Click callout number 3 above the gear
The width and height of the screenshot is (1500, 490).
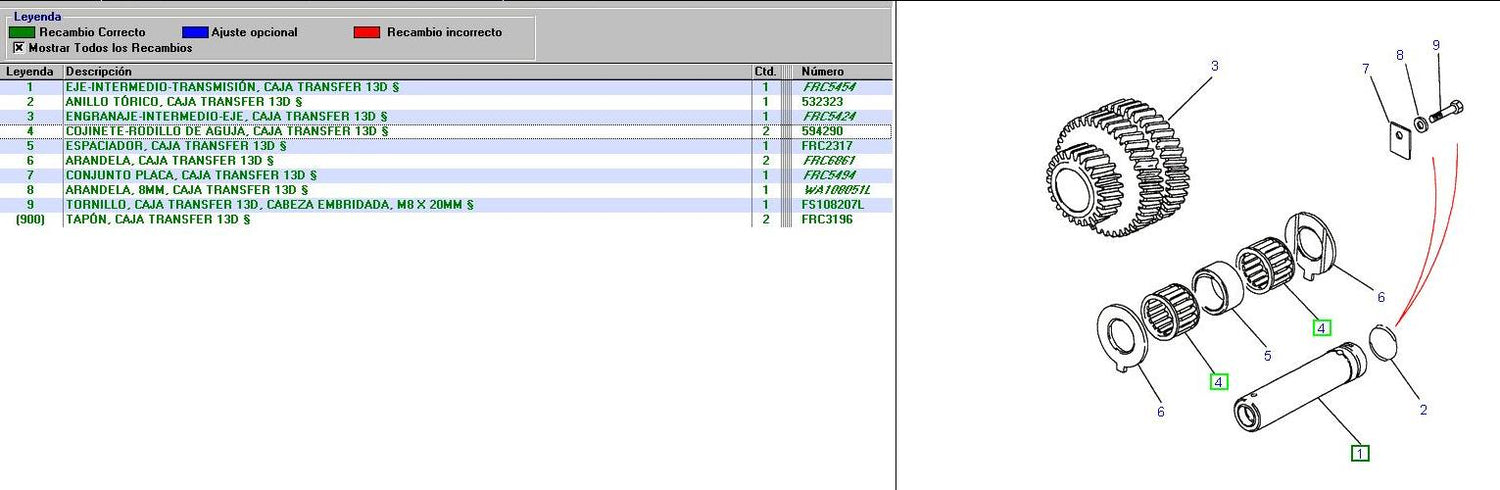(1214, 66)
